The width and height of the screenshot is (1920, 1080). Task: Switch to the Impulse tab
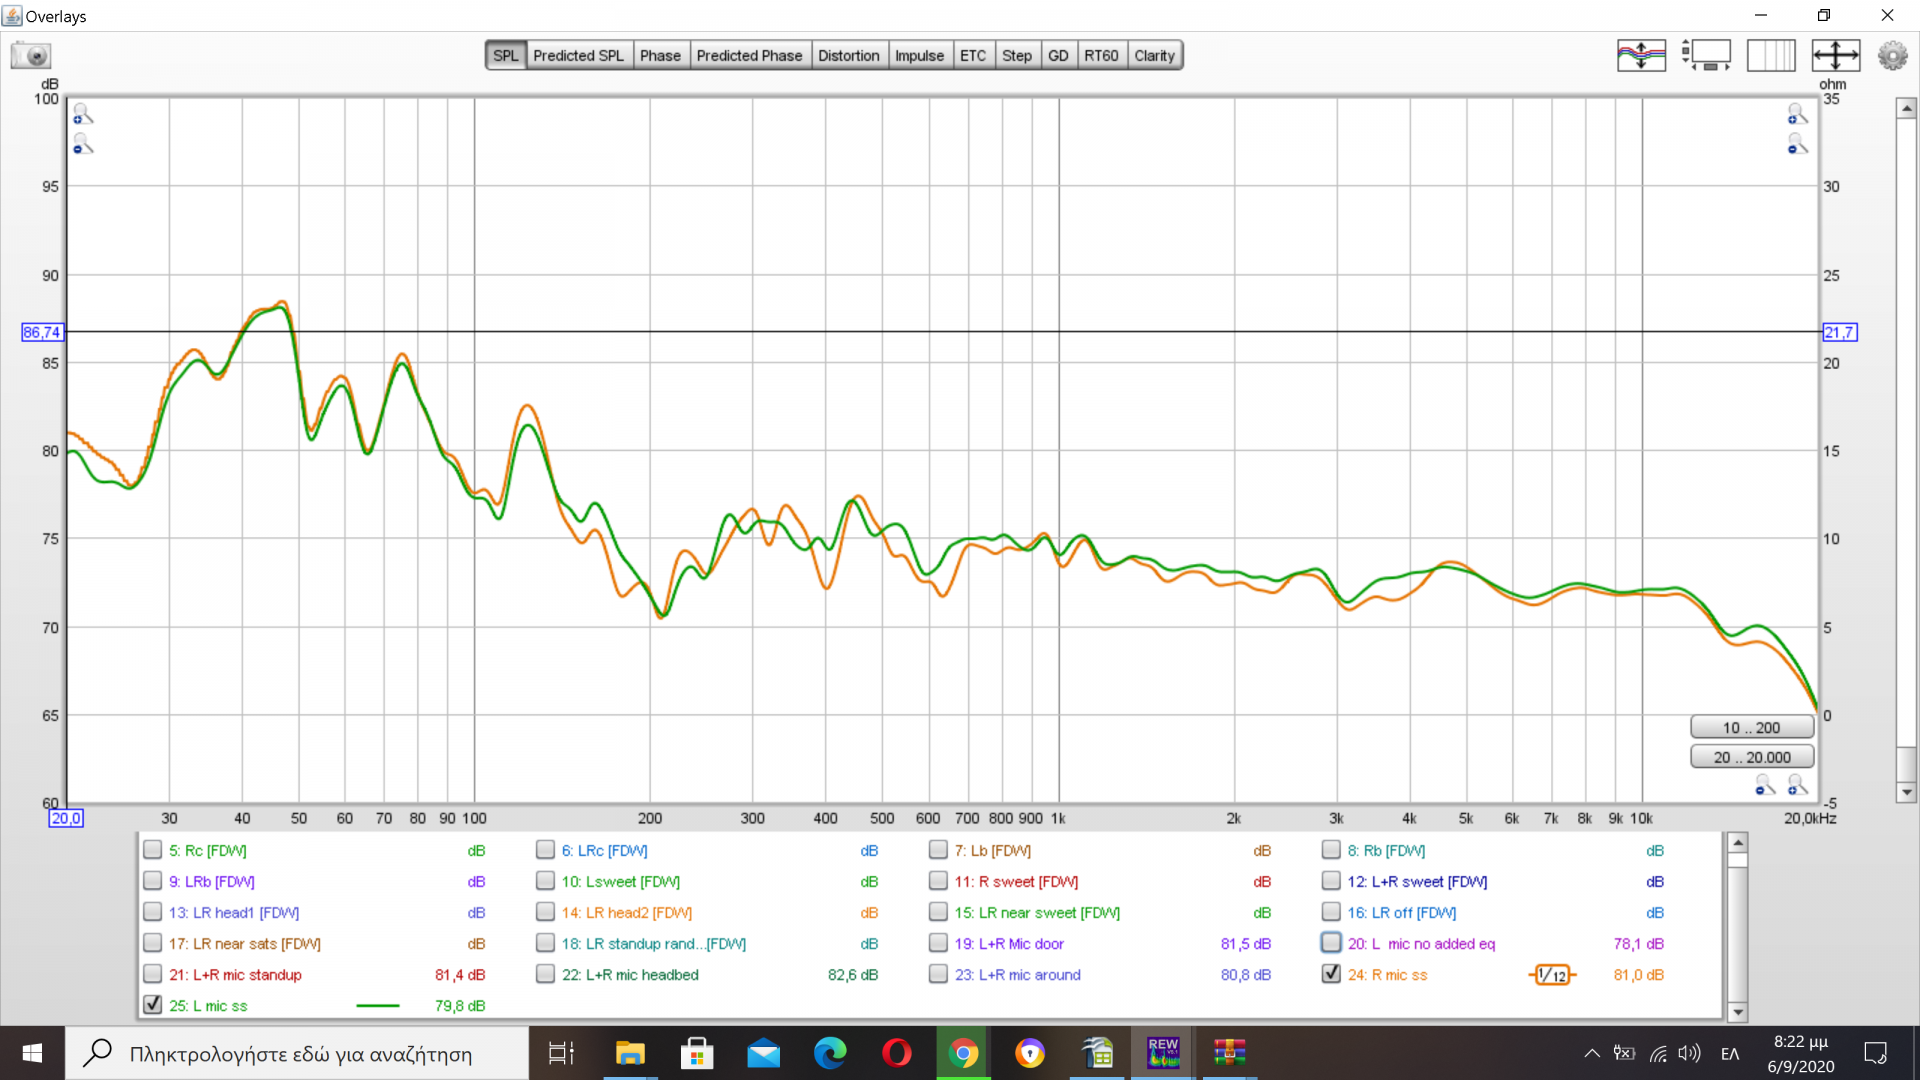[918, 55]
